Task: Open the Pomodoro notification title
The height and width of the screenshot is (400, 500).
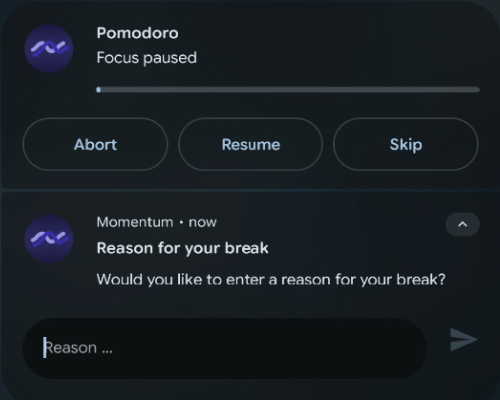Action: click(x=137, y=33)
